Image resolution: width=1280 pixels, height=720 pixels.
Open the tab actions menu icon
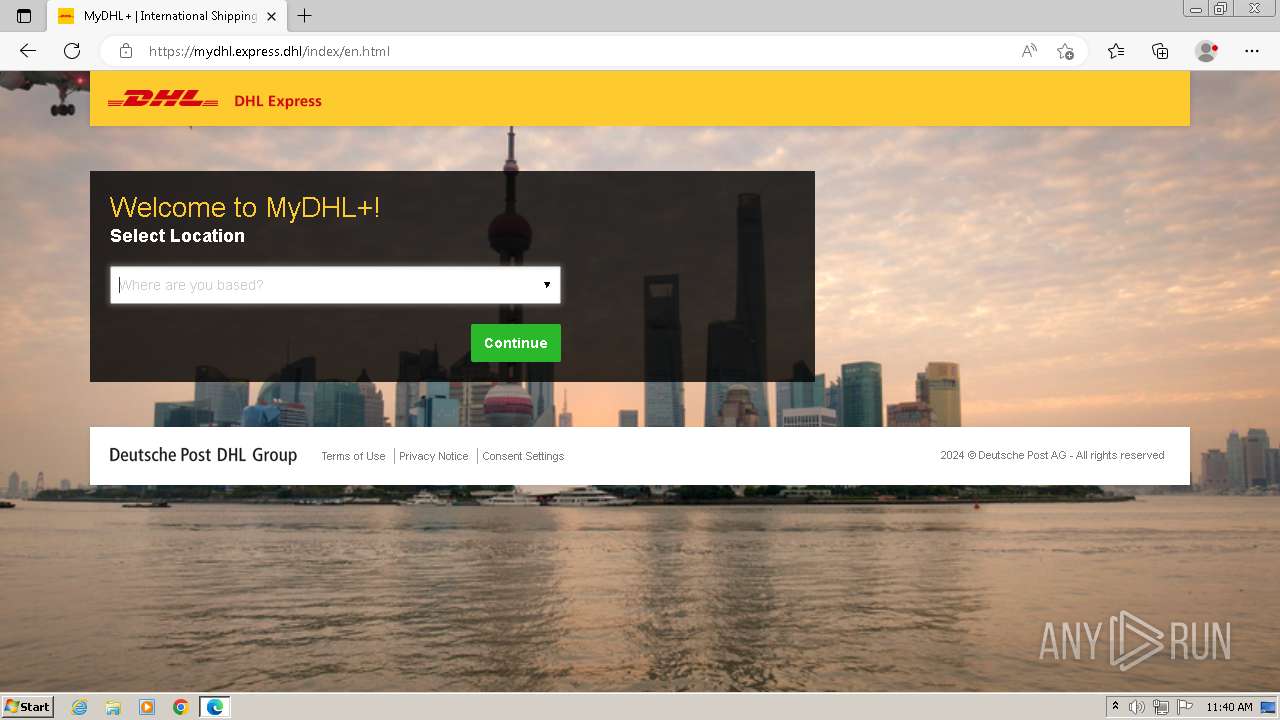pyautogui.click(x=24, y=16)
